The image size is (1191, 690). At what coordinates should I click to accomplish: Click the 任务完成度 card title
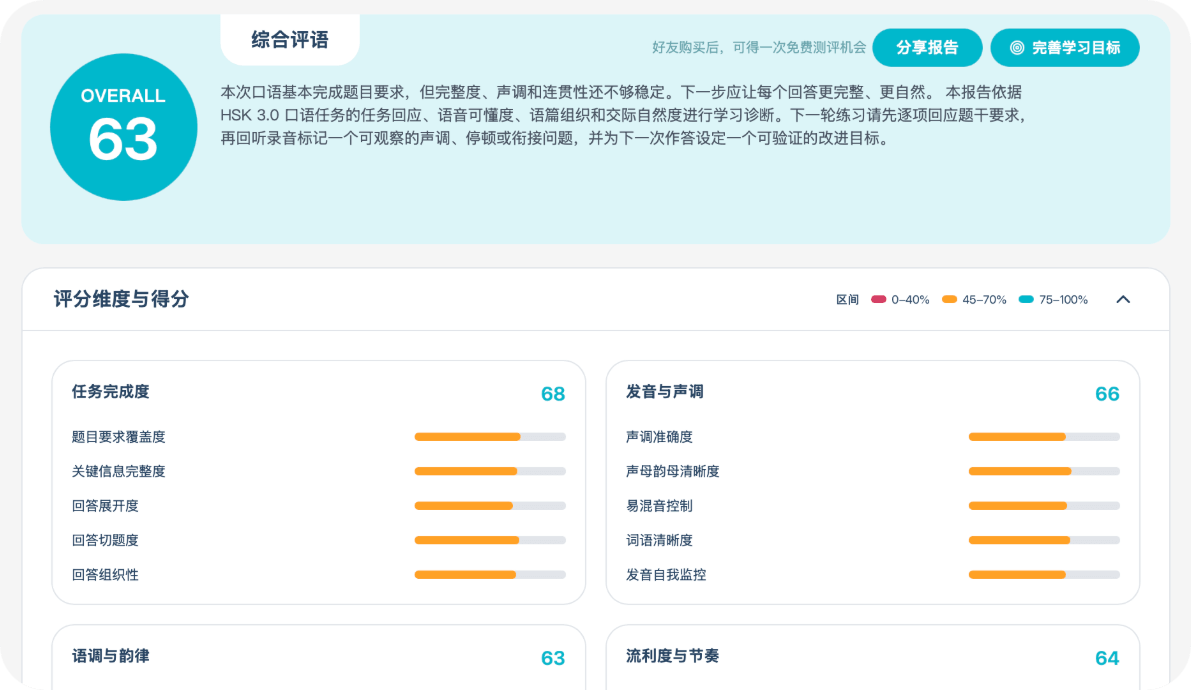pos(111,392)
